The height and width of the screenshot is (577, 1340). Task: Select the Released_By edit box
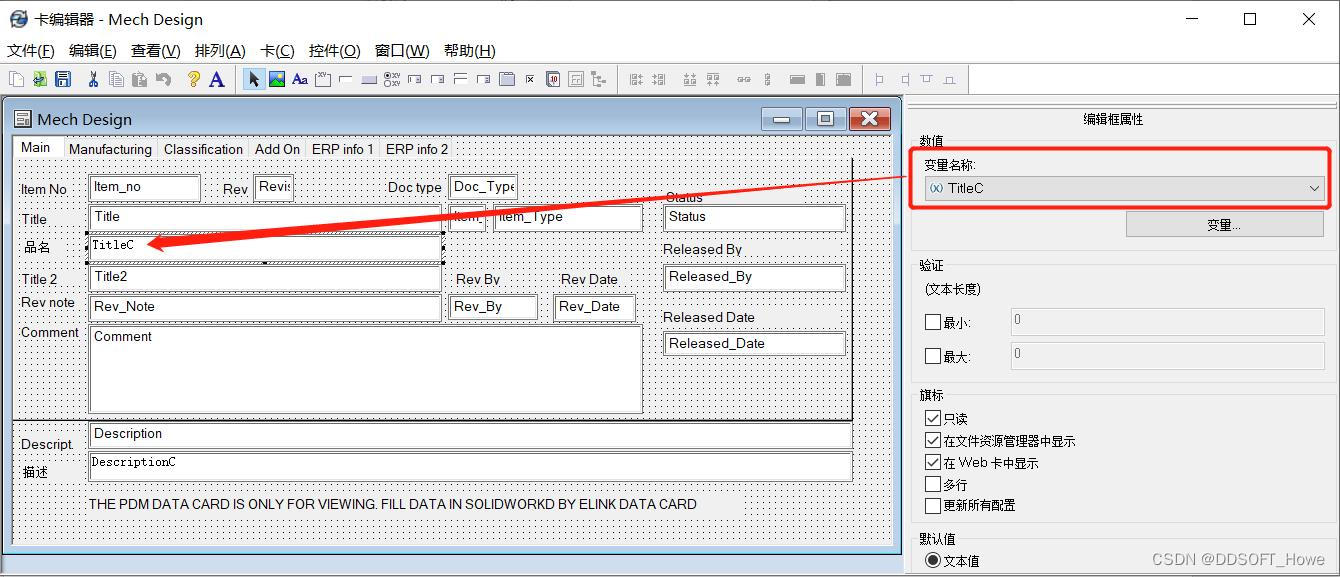[x=755, y=278]
